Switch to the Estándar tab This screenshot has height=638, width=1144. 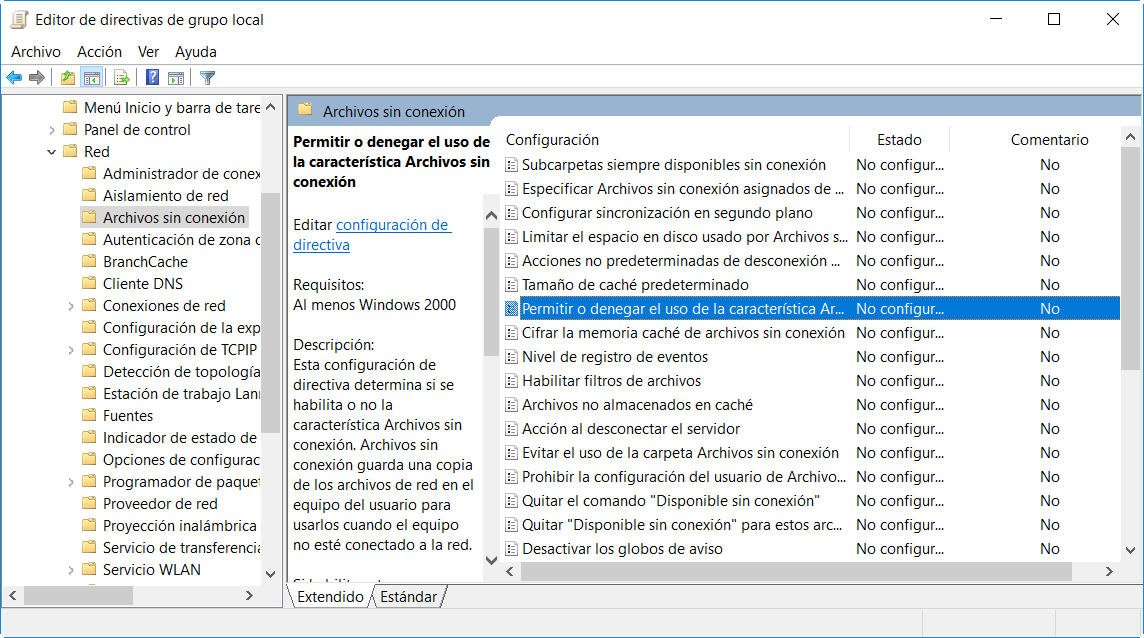pyautogui.click(x=409, y=596)
